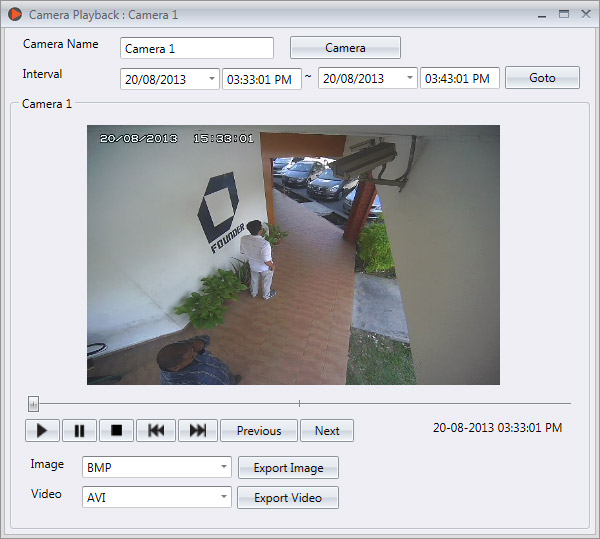Minimize the Camera Playback window
The image size is (600, 539).
541,15
